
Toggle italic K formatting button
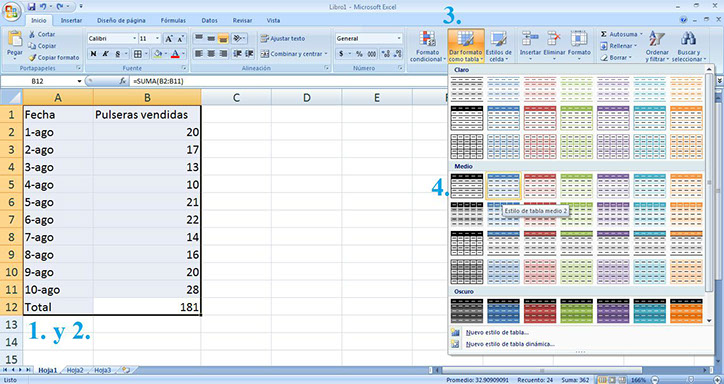pos(105,54)
